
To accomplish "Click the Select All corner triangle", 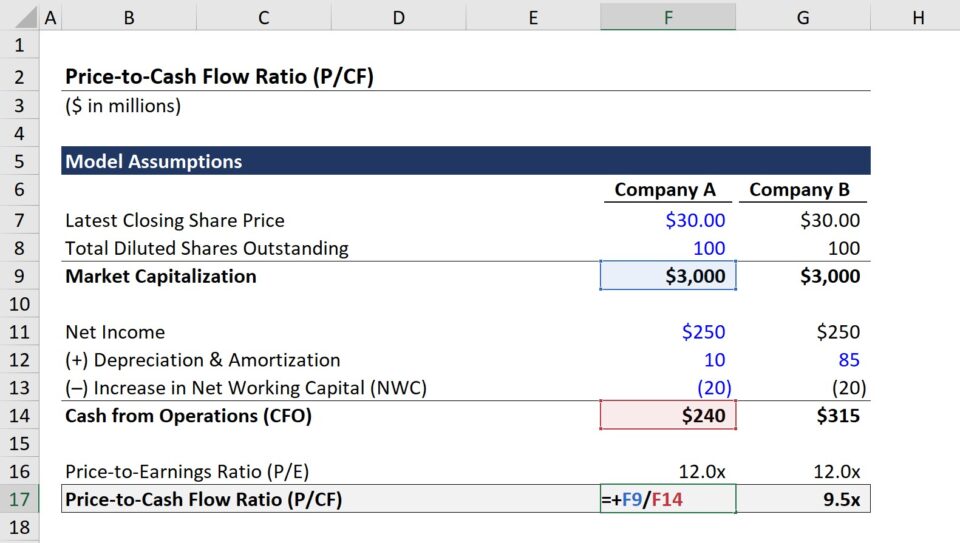I will click(20, 16).
